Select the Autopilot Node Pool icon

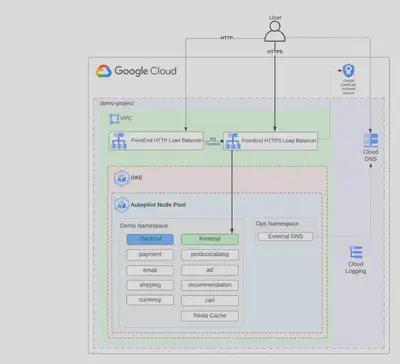pyautogui.click(x=122, y=205)
